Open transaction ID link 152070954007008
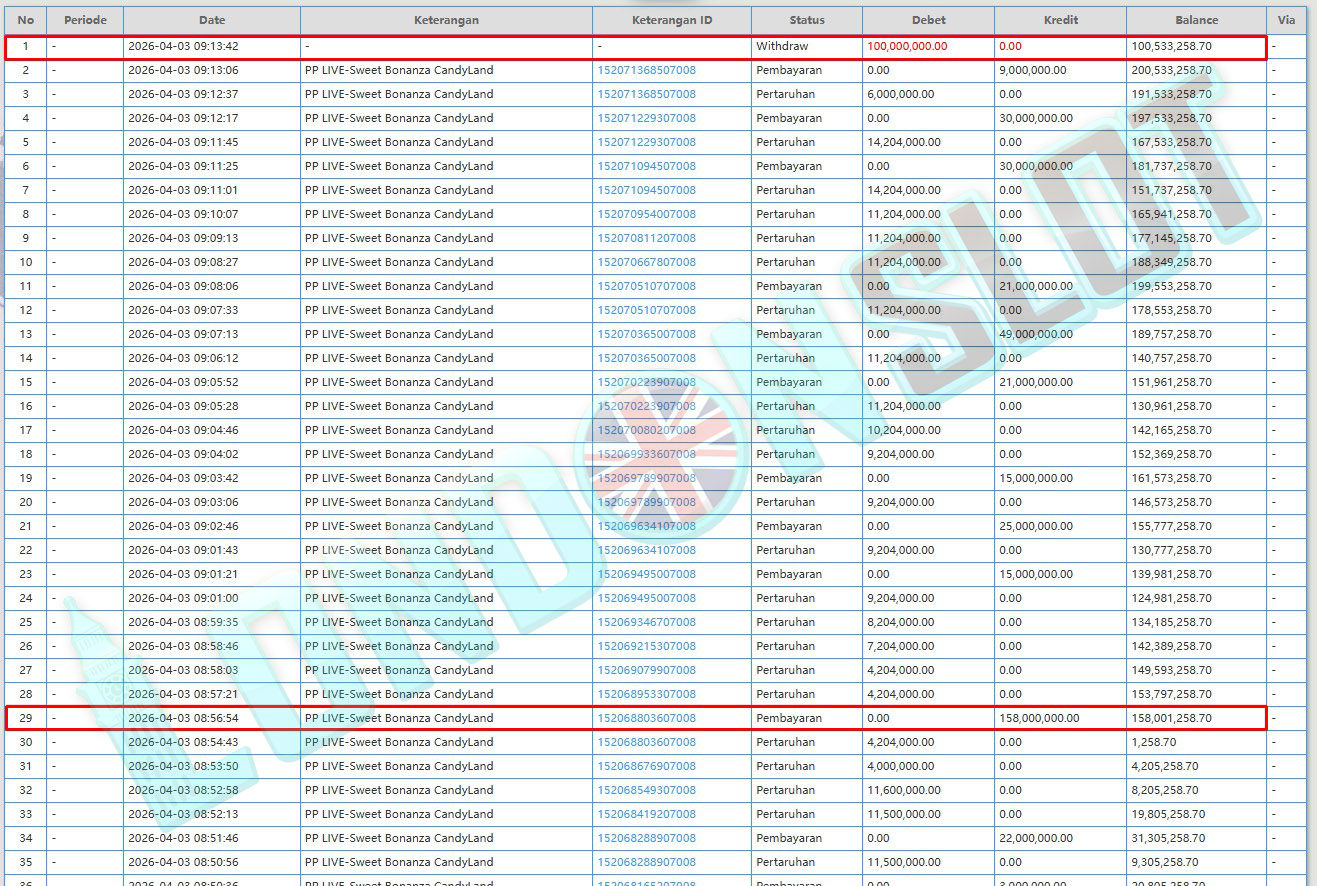This screenshot has height=886, width=1317. (x=646, y=214)
